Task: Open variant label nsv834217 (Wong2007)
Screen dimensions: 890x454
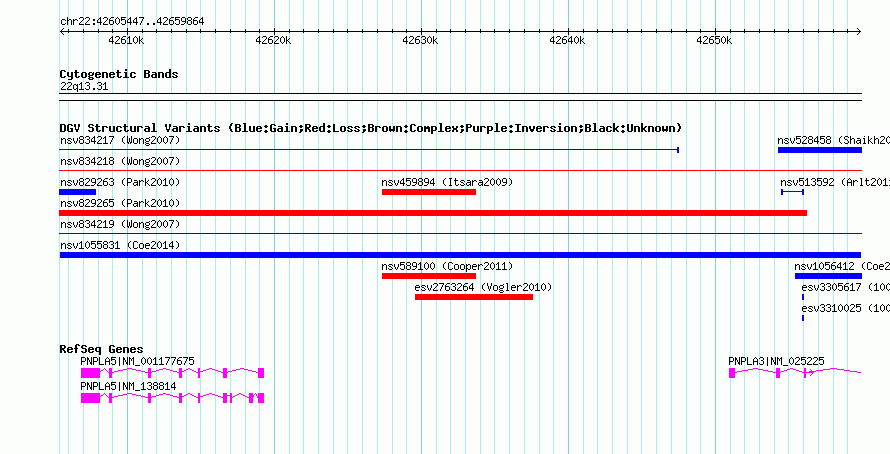Action: click(x=120, y=140)
